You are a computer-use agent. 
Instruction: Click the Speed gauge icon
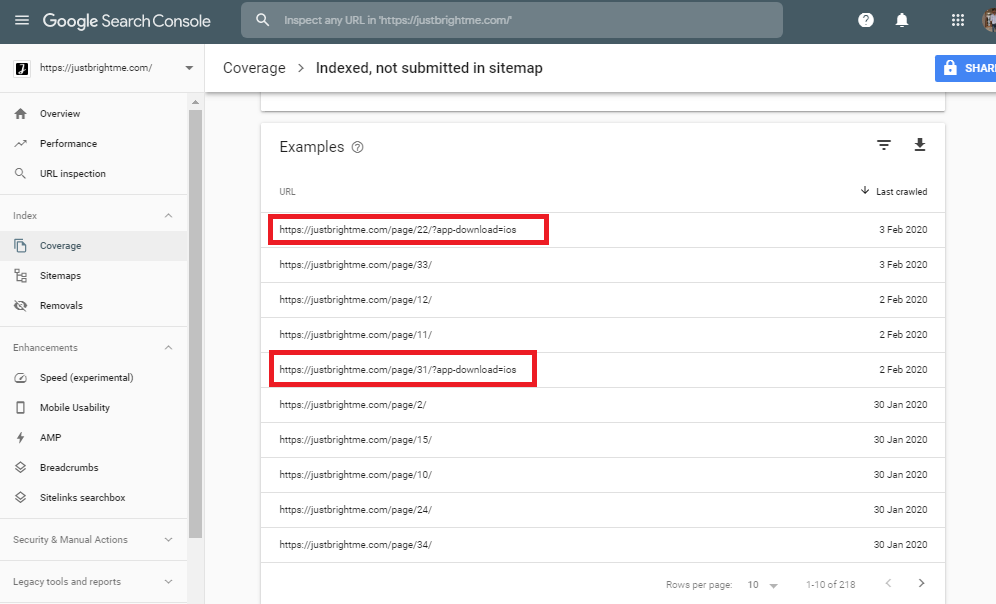tap(20, 378)
